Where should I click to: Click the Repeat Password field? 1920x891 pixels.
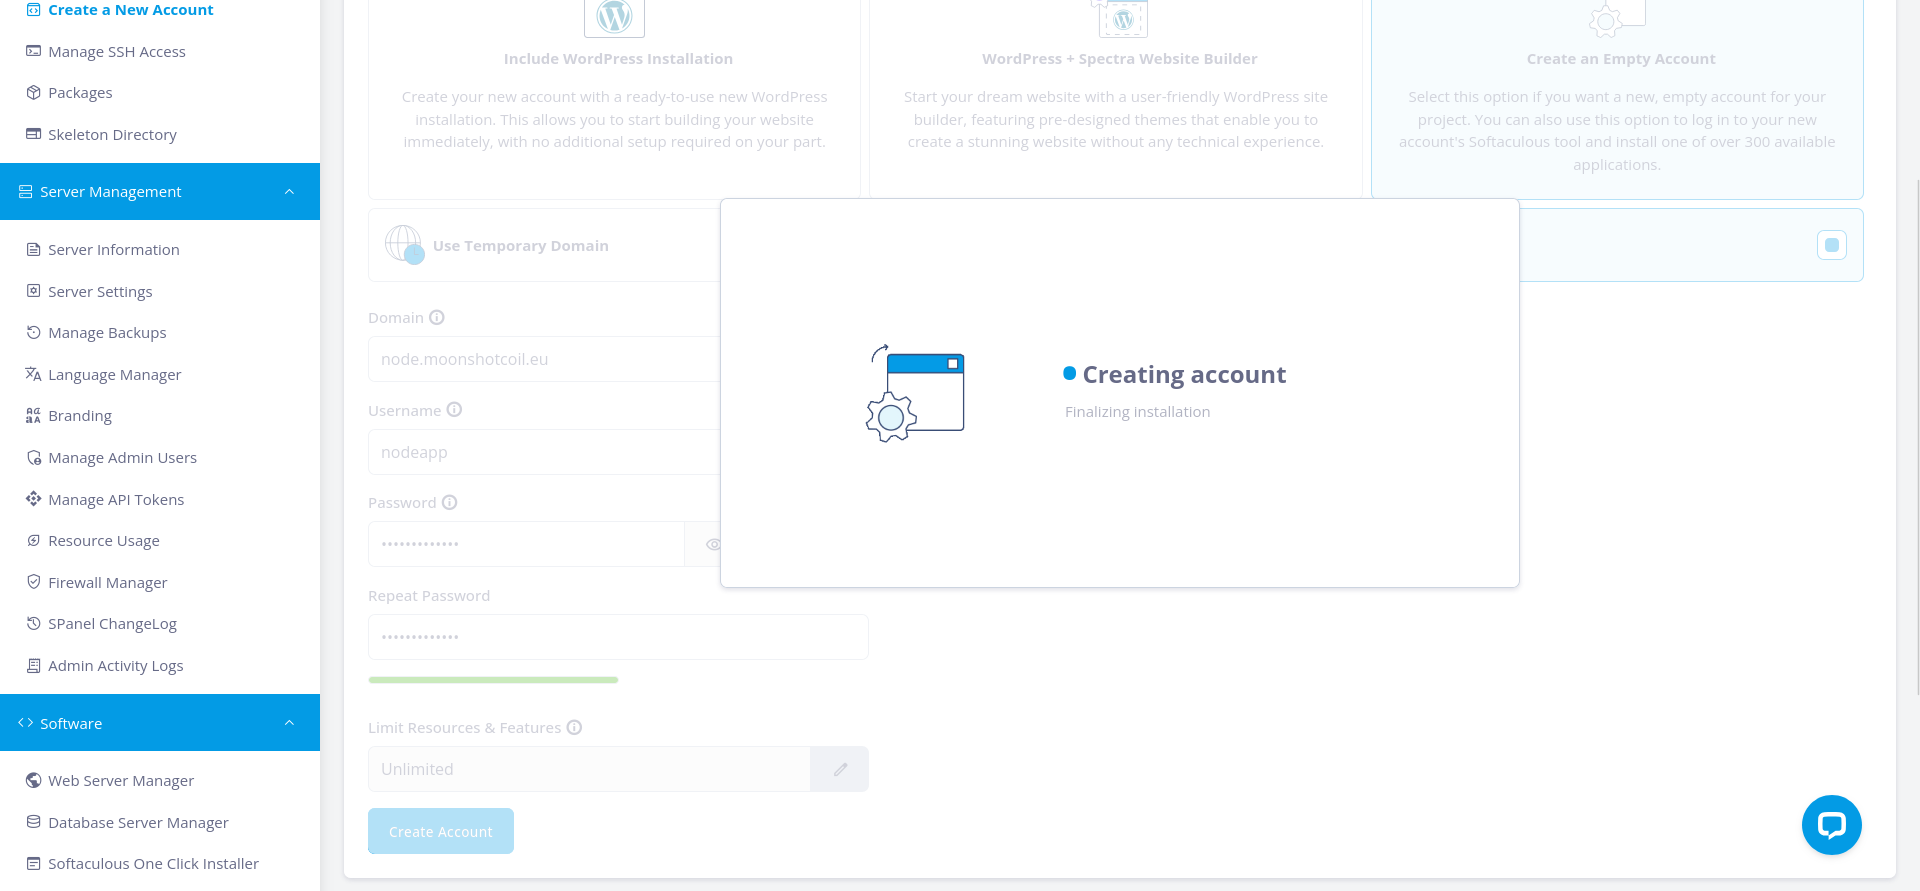pyautogui.click(x=618, y=637)
